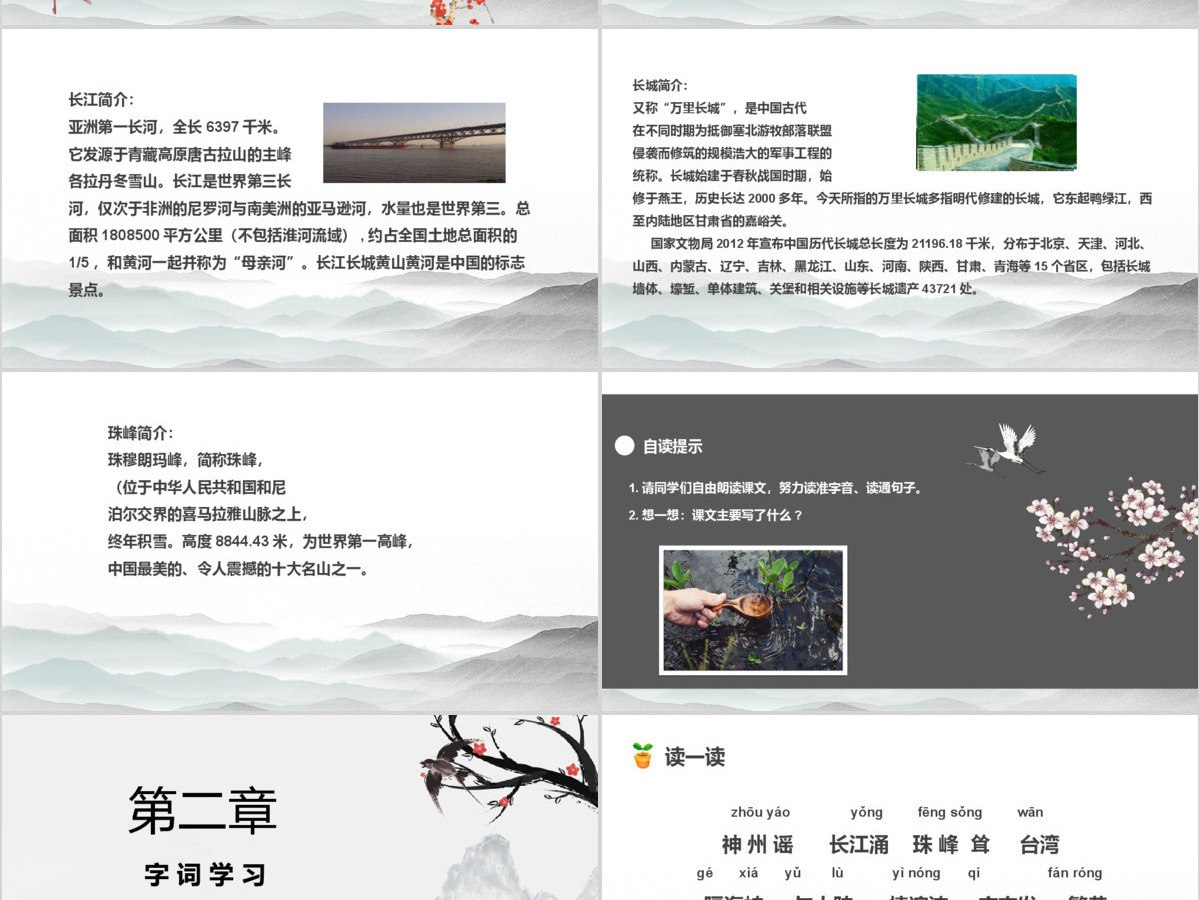The image size is (1200, 900).
Task: Click the pinyin wān above 台湾
Action: pos(1030,812)
